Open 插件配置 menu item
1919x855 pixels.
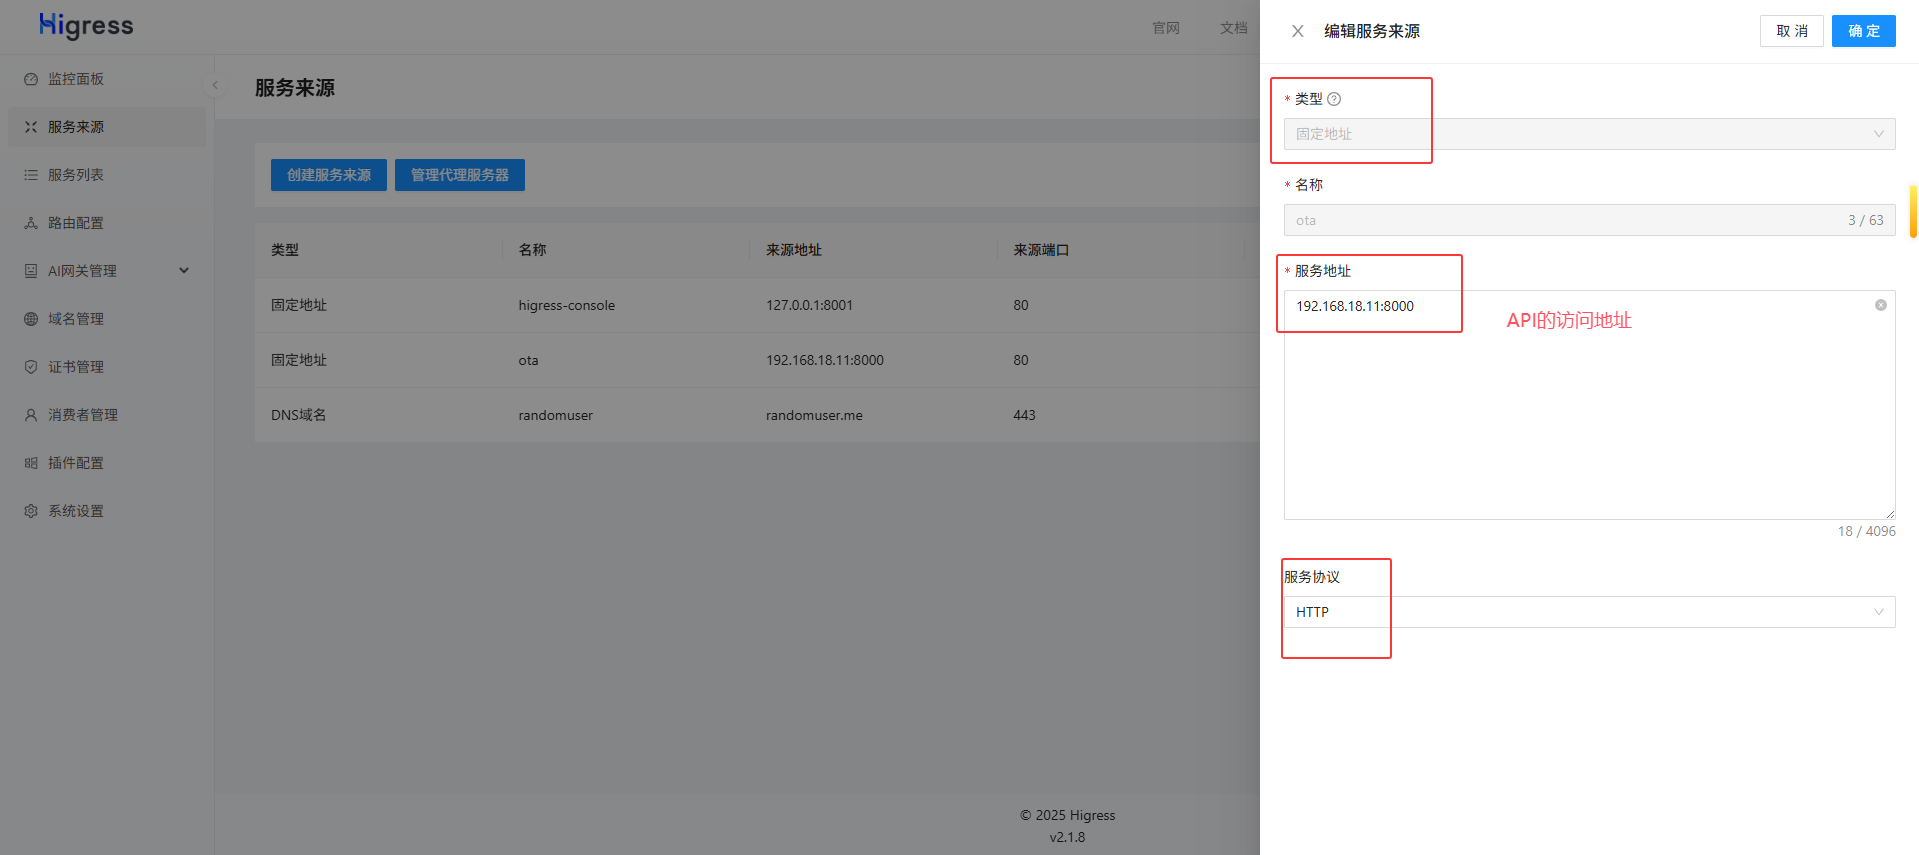click(107, 463)
